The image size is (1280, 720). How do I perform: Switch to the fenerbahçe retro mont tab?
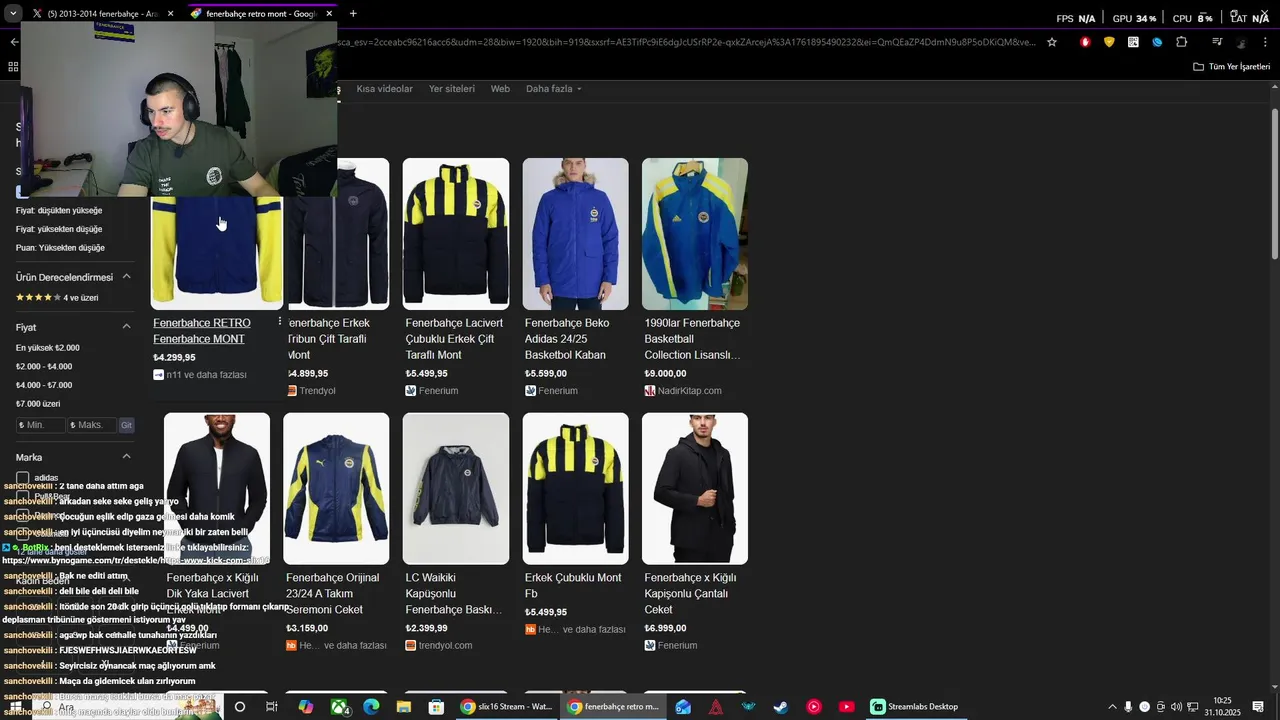pos(260,14)
